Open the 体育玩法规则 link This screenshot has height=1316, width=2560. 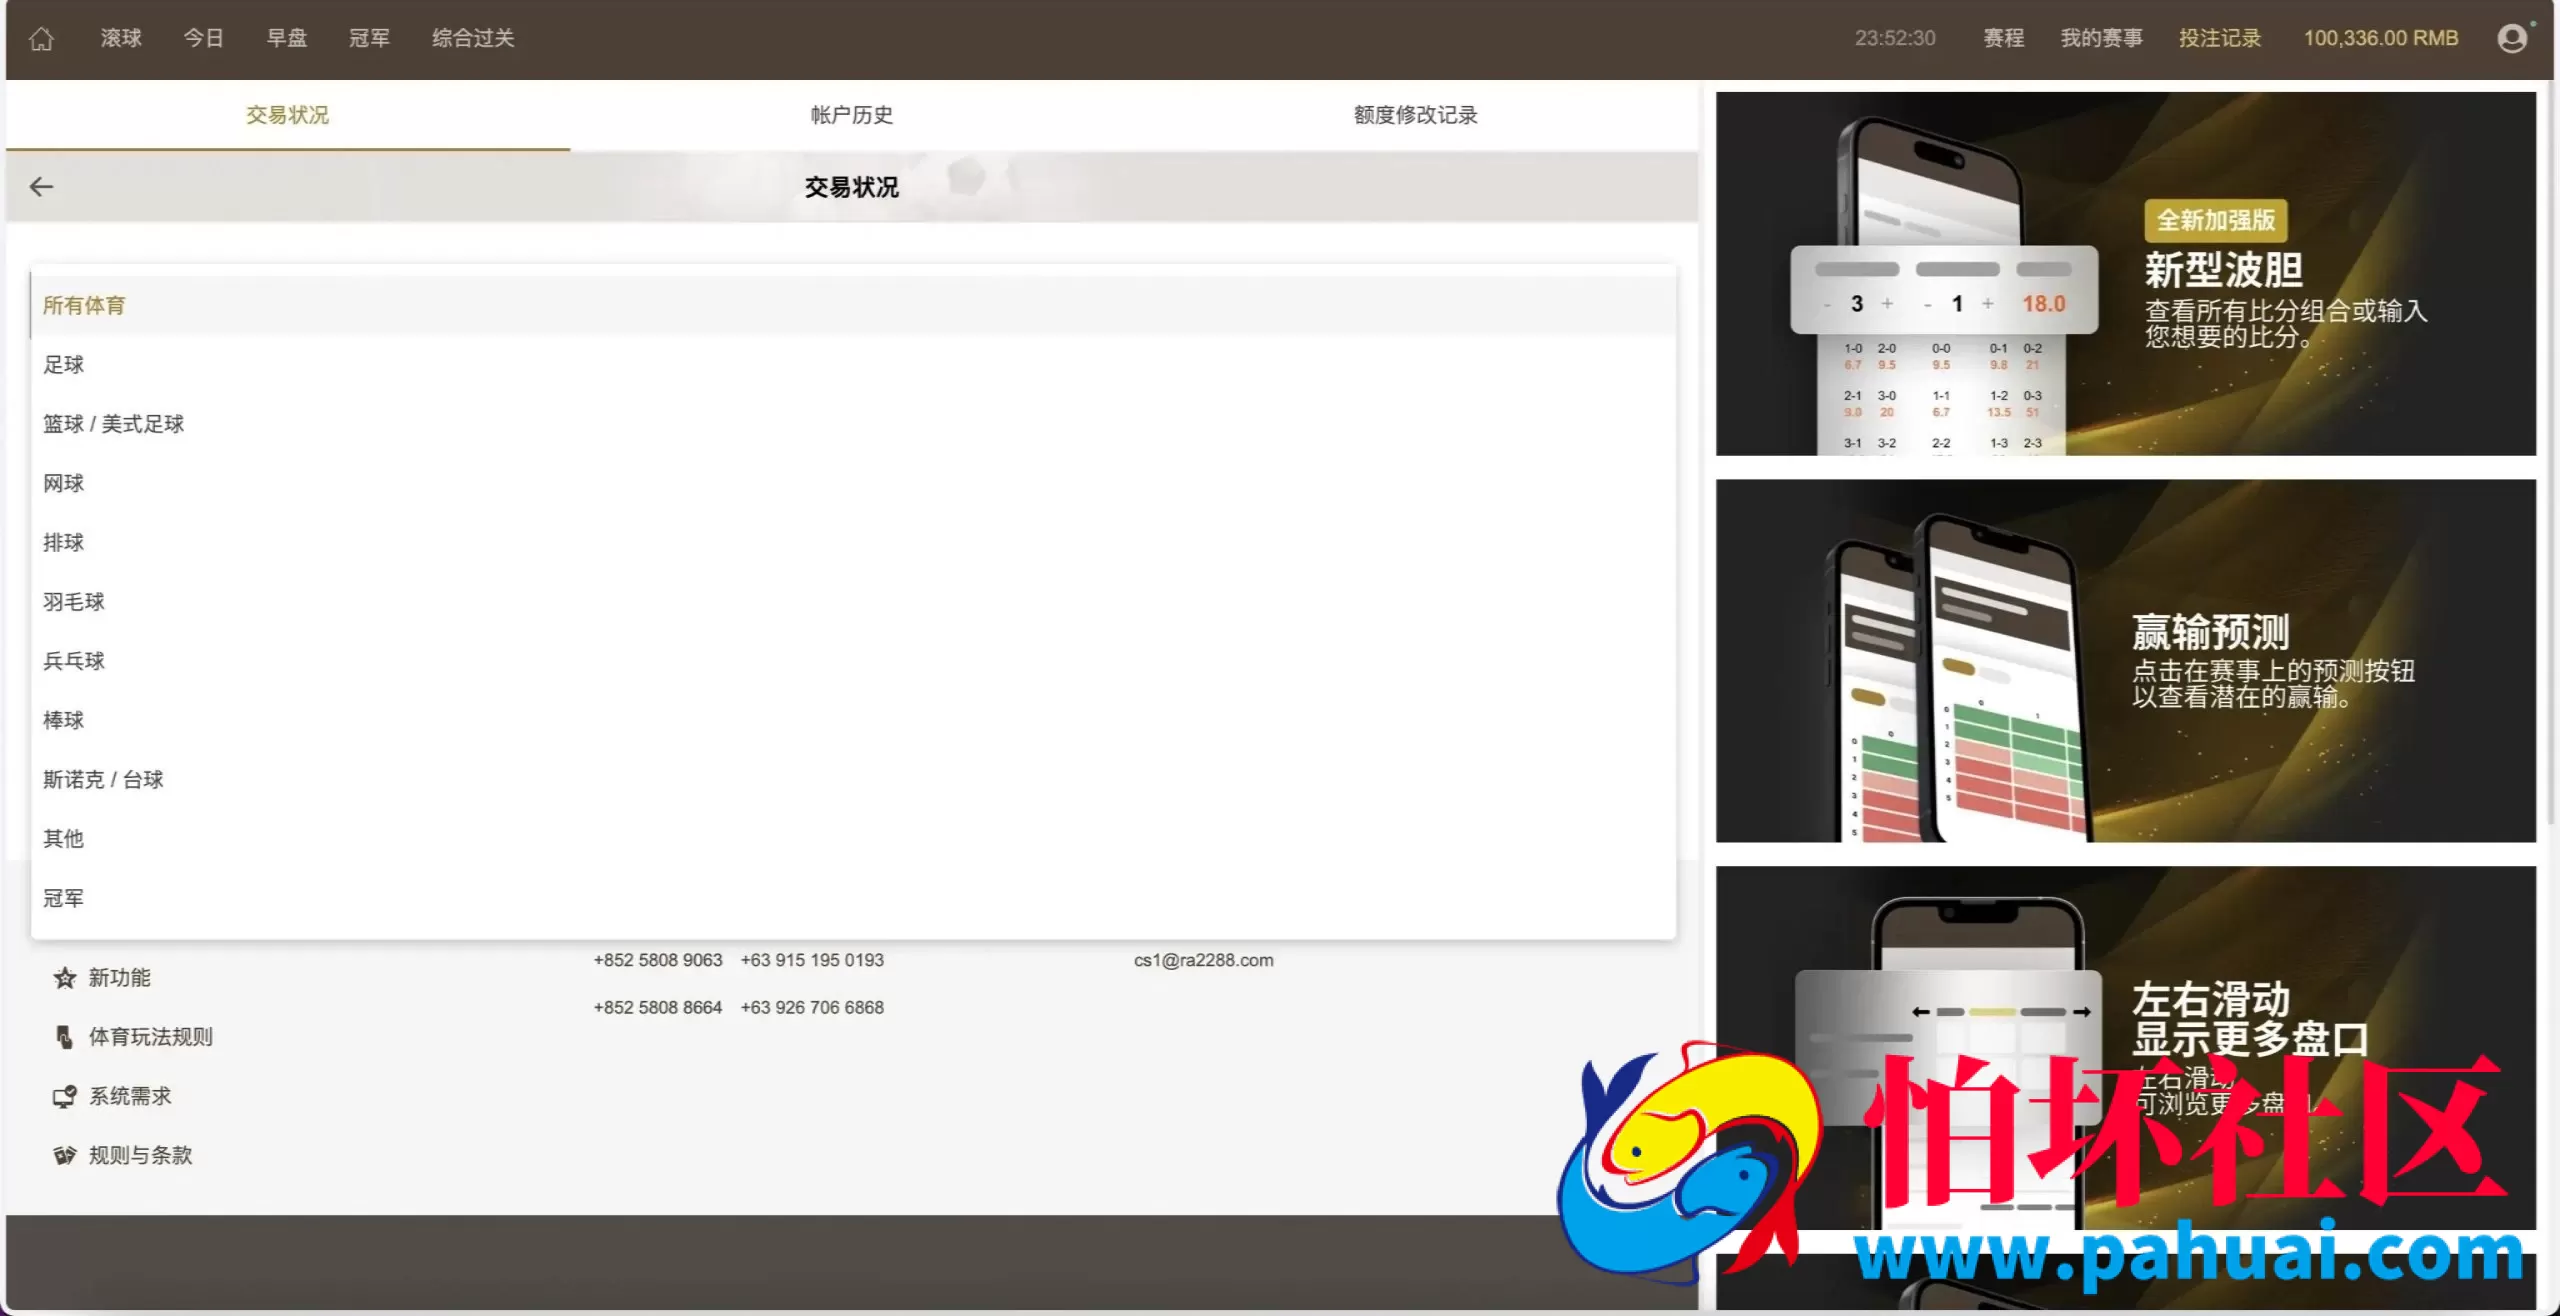point(151,1036)
